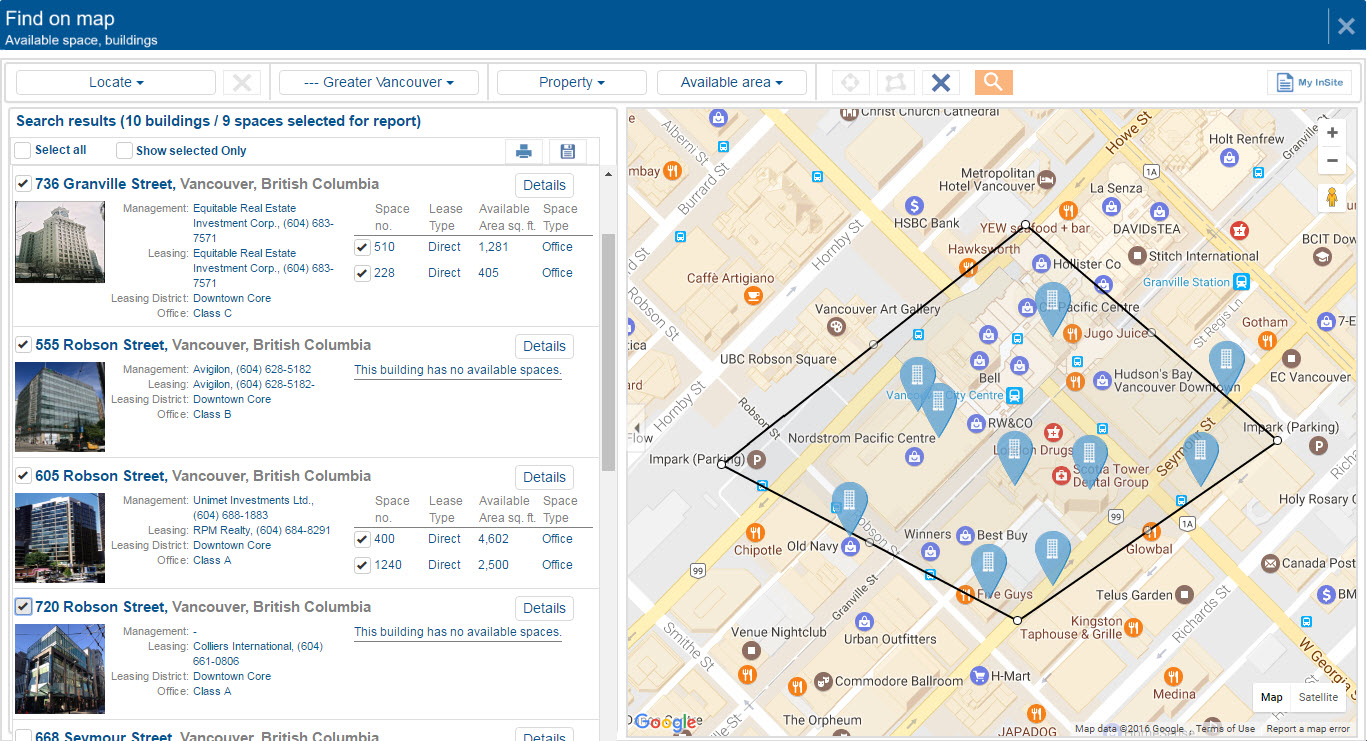Viewport: 1367px width, 741px height.
Task: Open Details for 720 Robson Street
Action: tap(544, 608)
